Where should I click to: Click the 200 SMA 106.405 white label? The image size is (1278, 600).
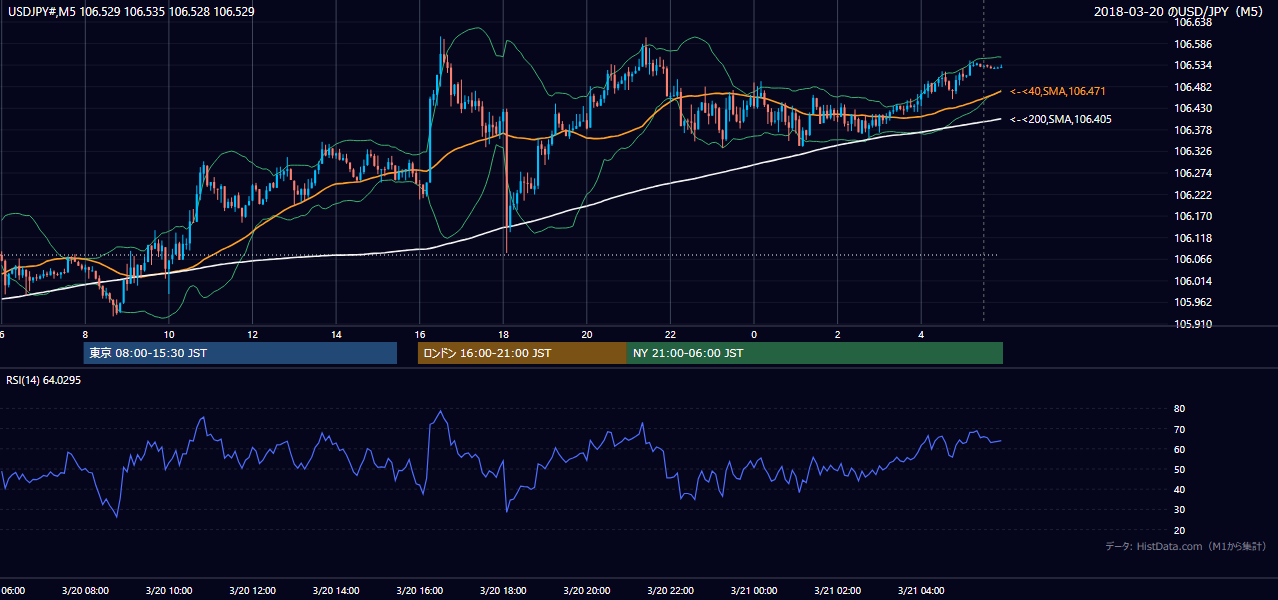click(1060, 119)
